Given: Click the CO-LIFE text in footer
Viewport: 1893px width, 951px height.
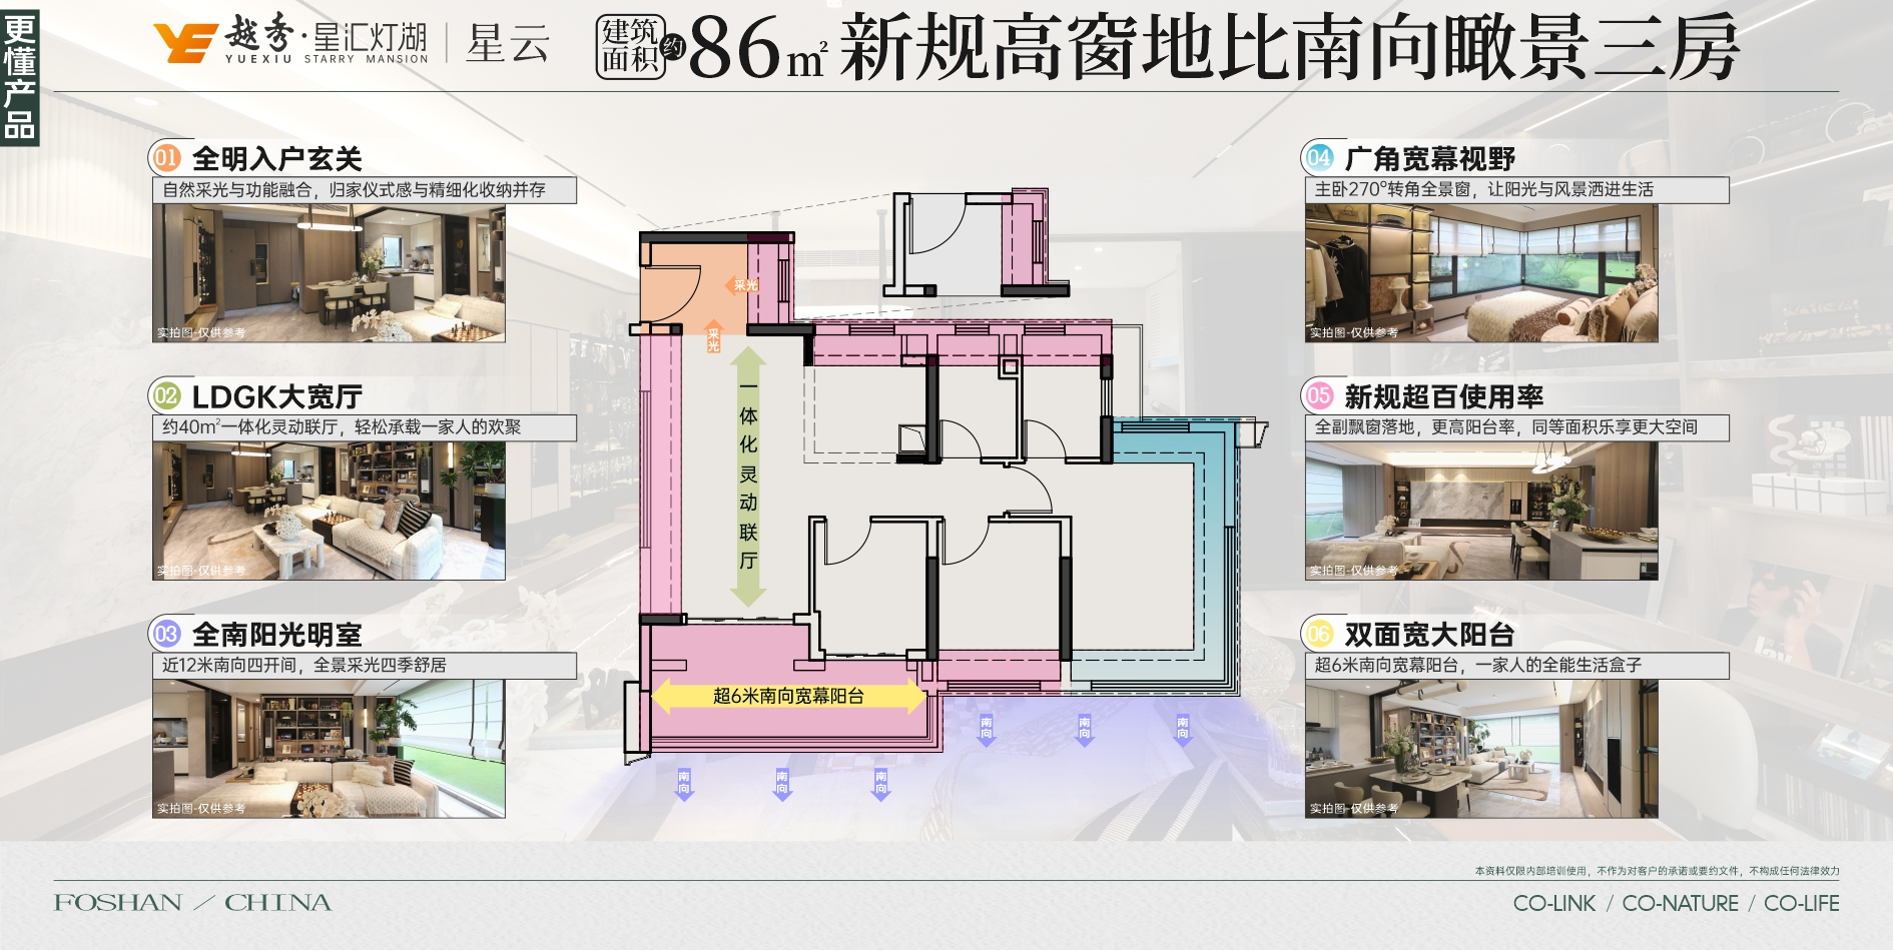Looking at the screenshot, I should tap(1801, 904).
